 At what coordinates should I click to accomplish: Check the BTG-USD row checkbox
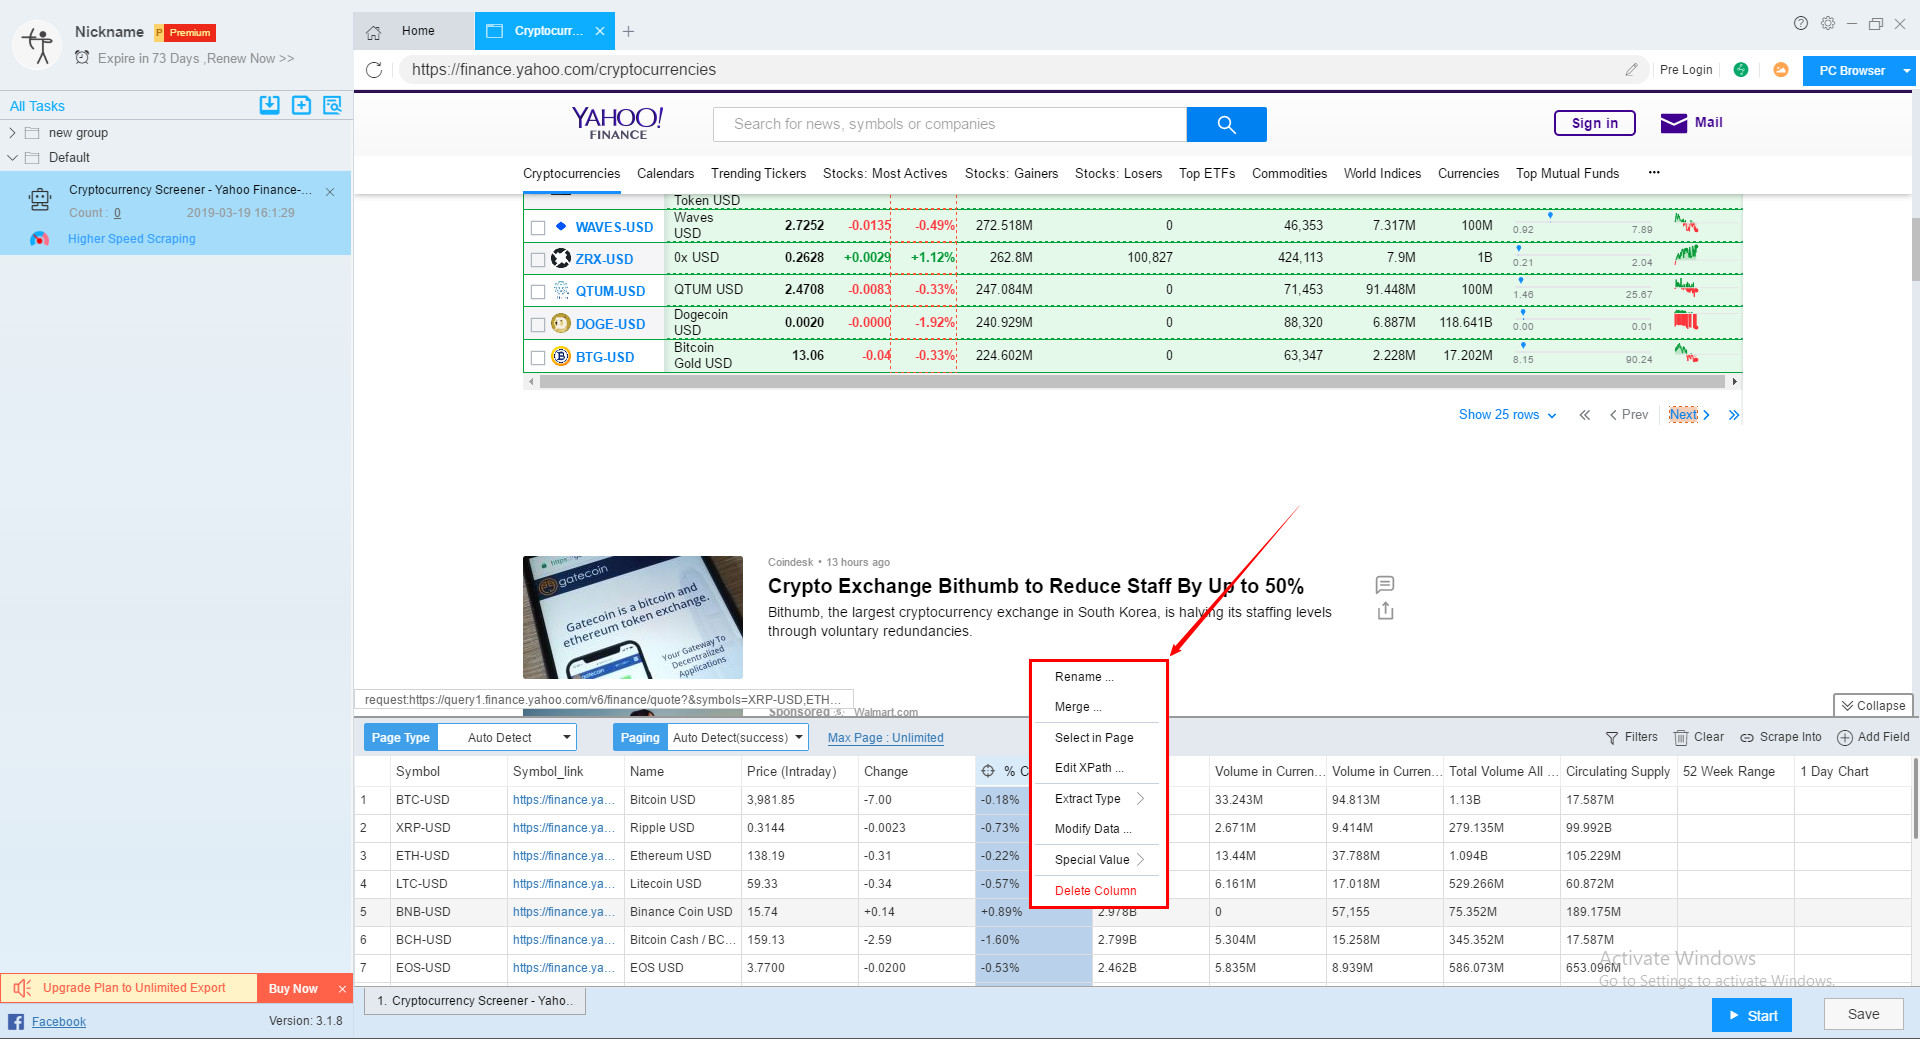(538, 358)
